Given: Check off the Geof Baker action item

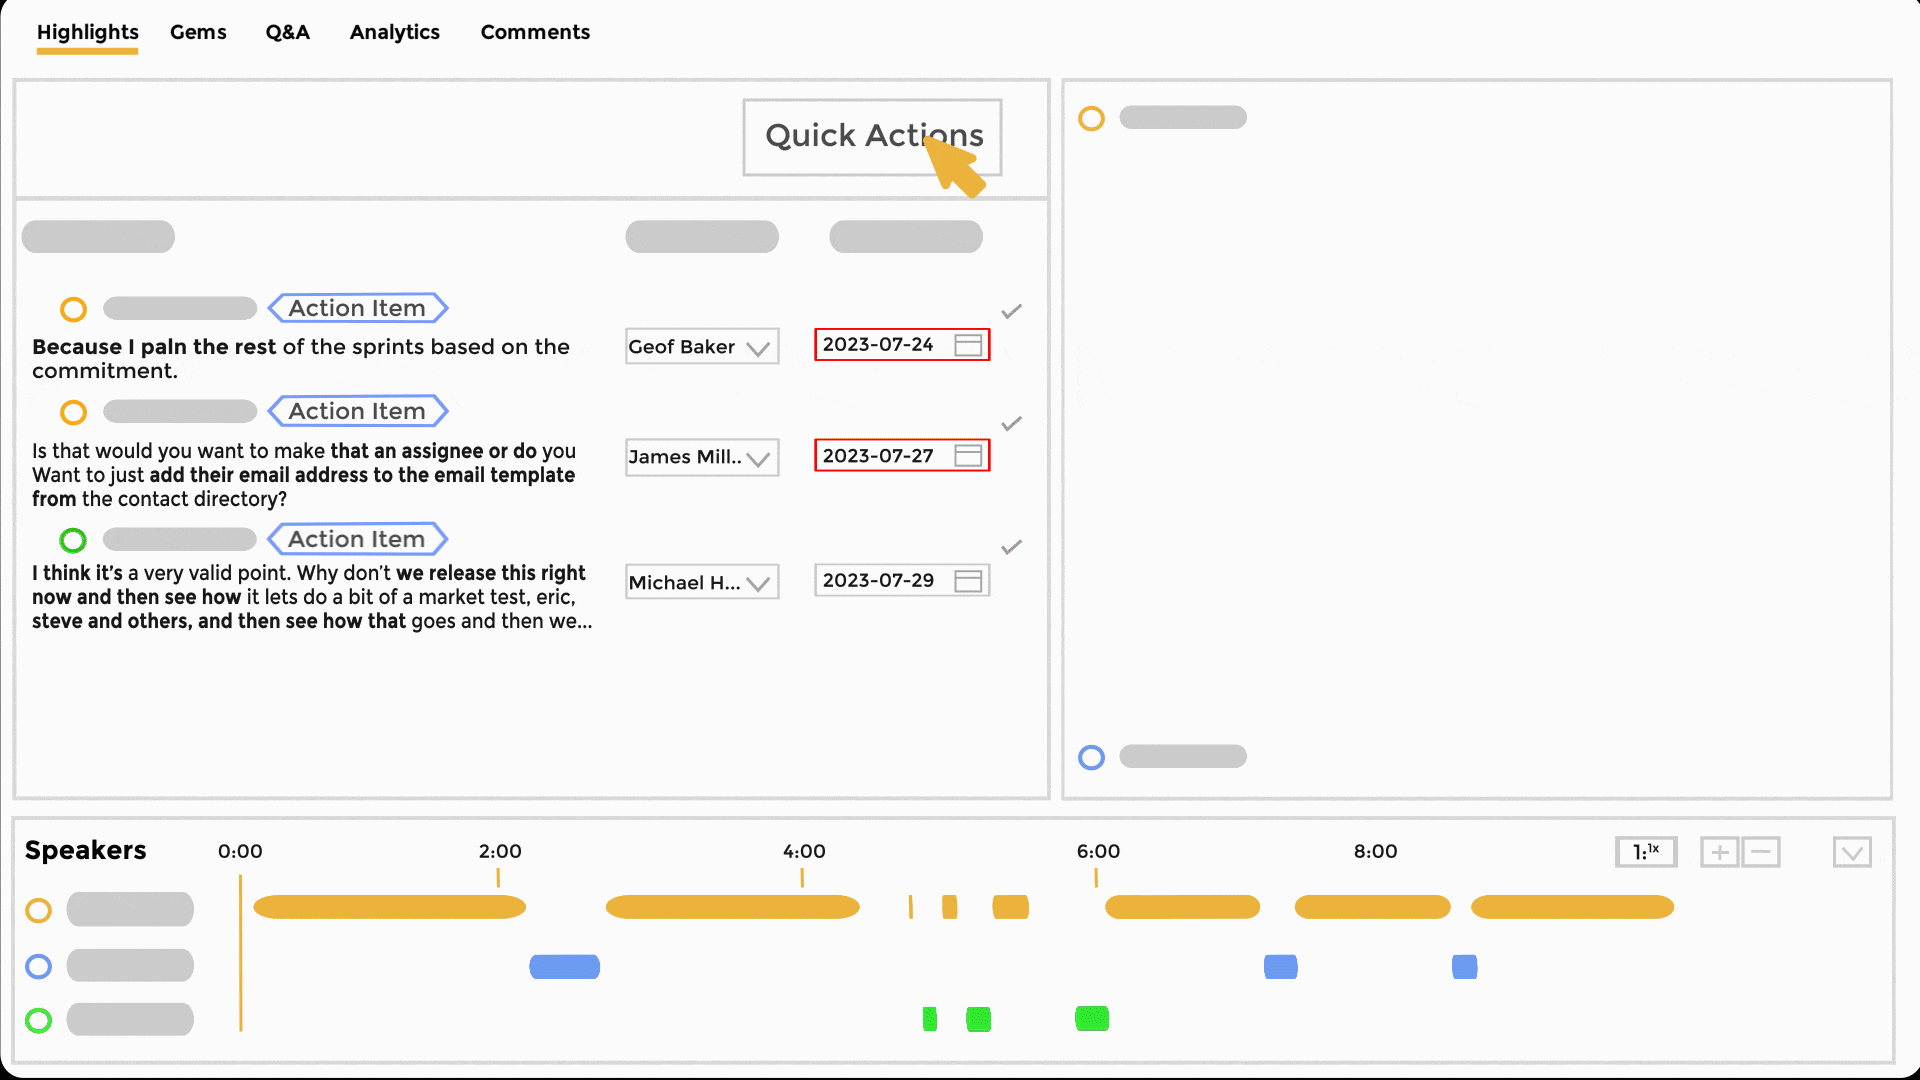Looking at the screenshot, I should 1011,310.
